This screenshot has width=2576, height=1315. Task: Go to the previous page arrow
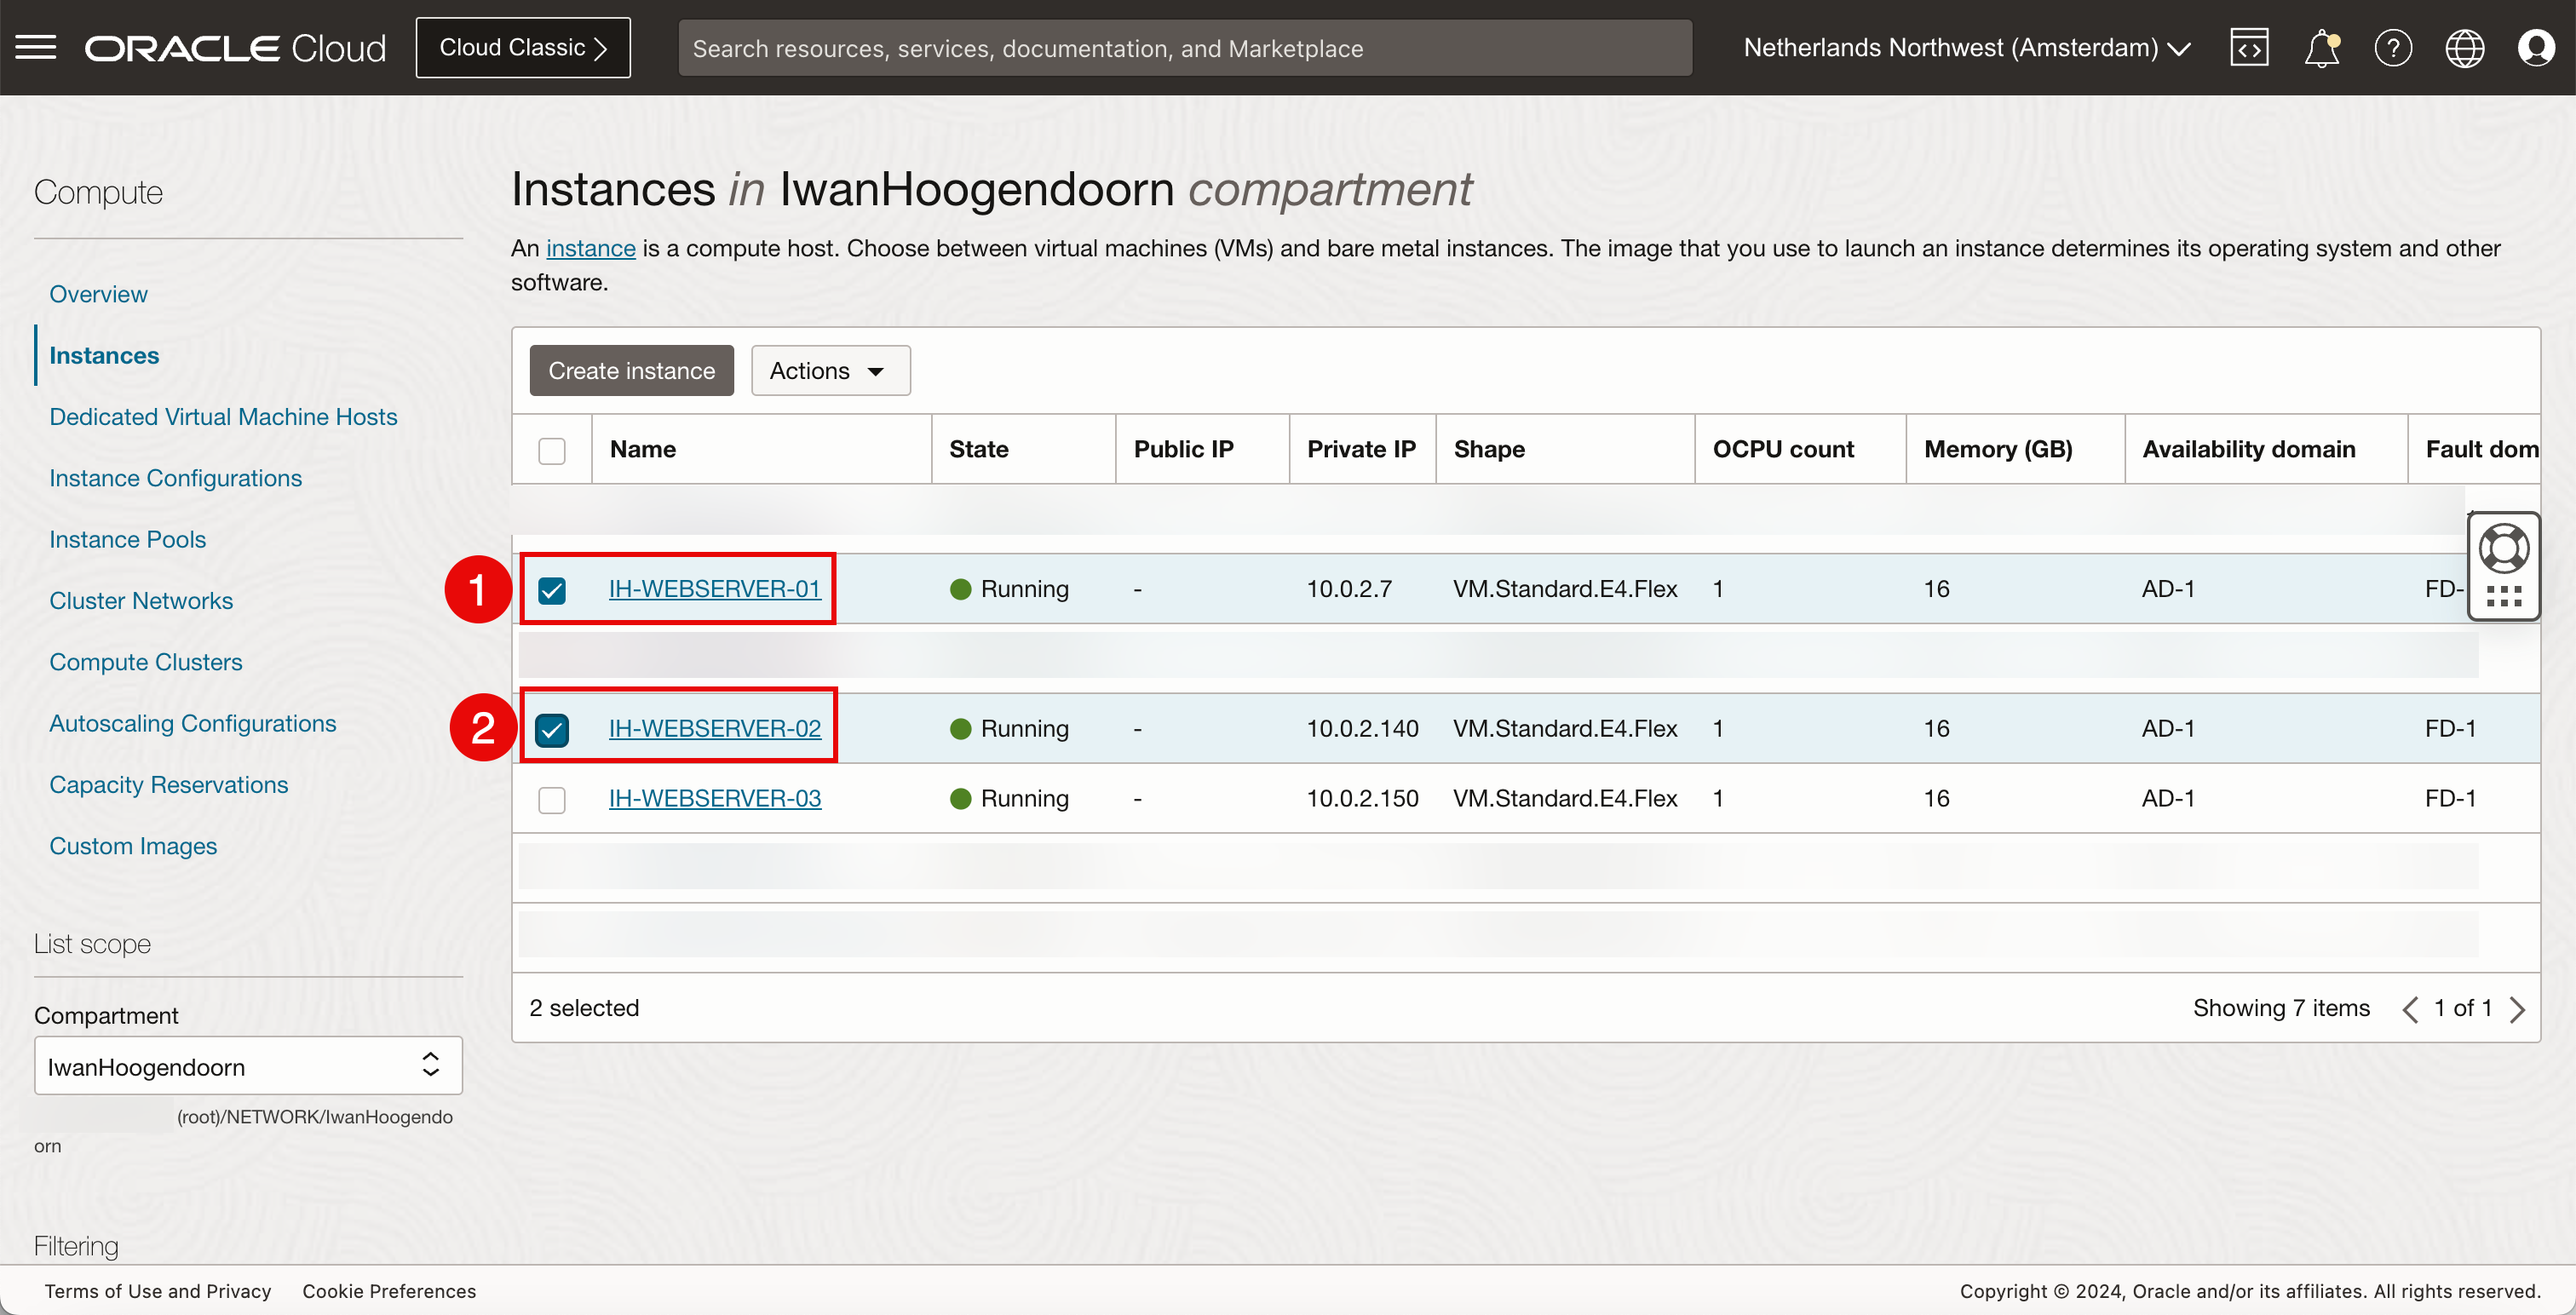pos(2410,1009)
